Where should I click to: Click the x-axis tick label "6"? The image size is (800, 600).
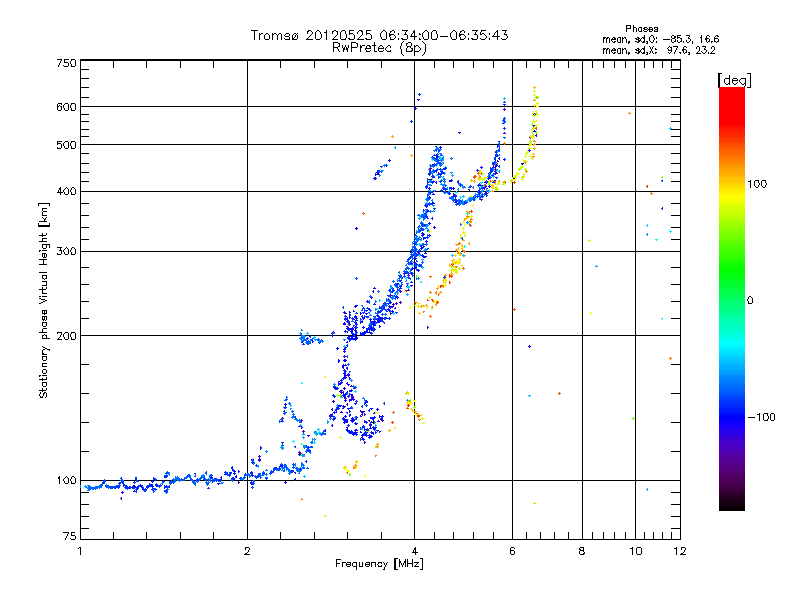pyautogui.click(x=513, y=551)
